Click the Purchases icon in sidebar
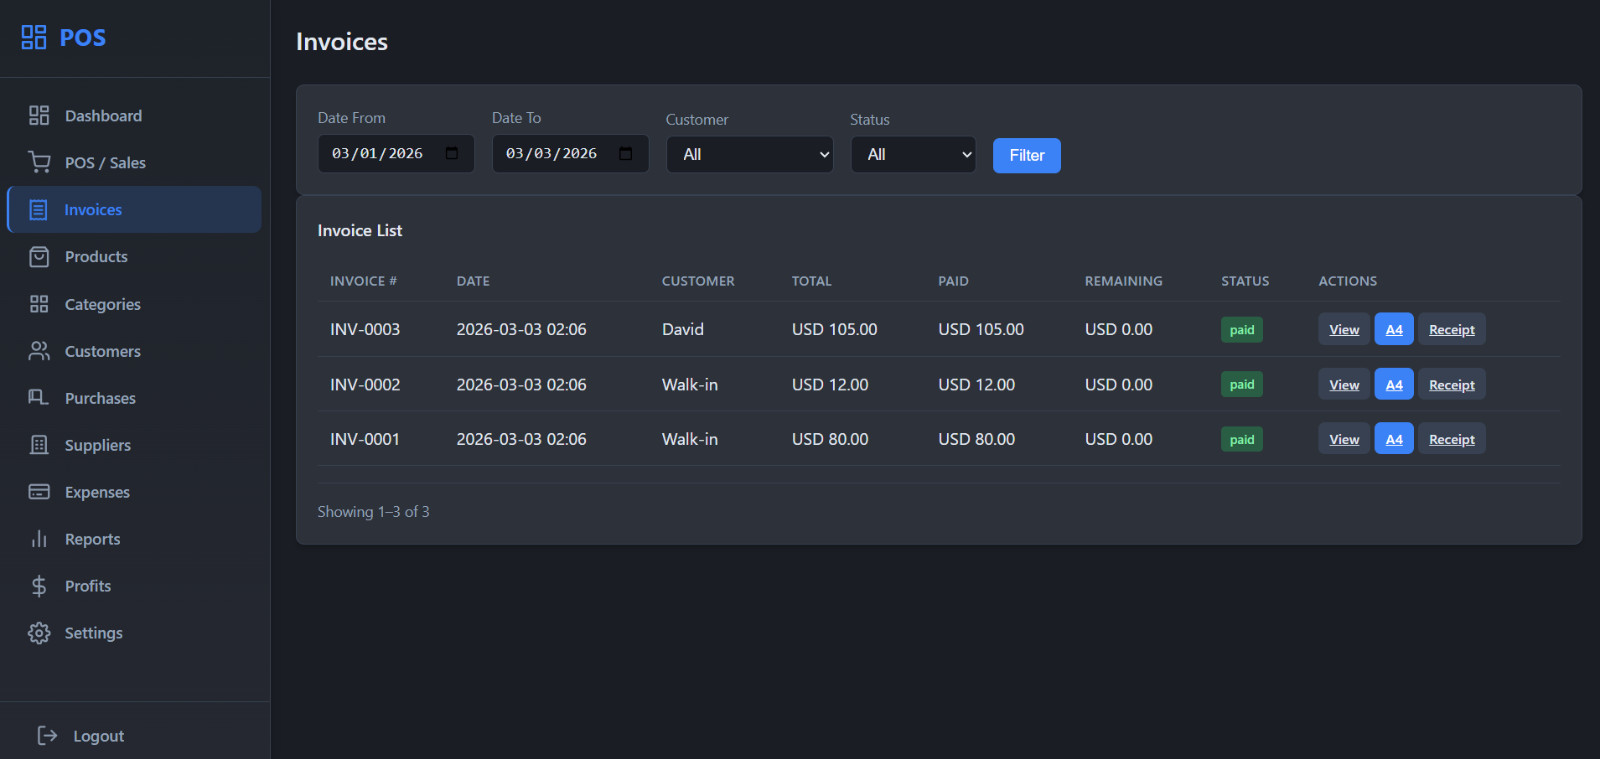This screenshot has height=759, width=1600. (39, 398)
